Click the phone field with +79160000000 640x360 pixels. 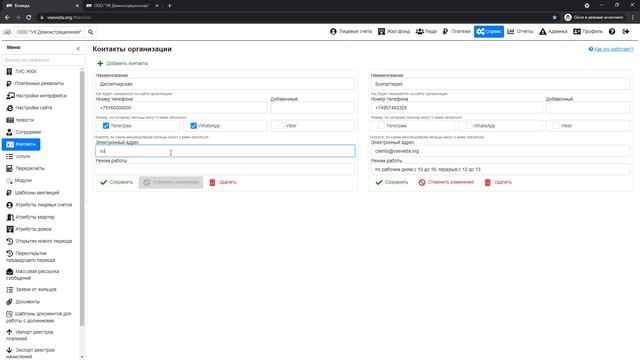coord(182,108)
